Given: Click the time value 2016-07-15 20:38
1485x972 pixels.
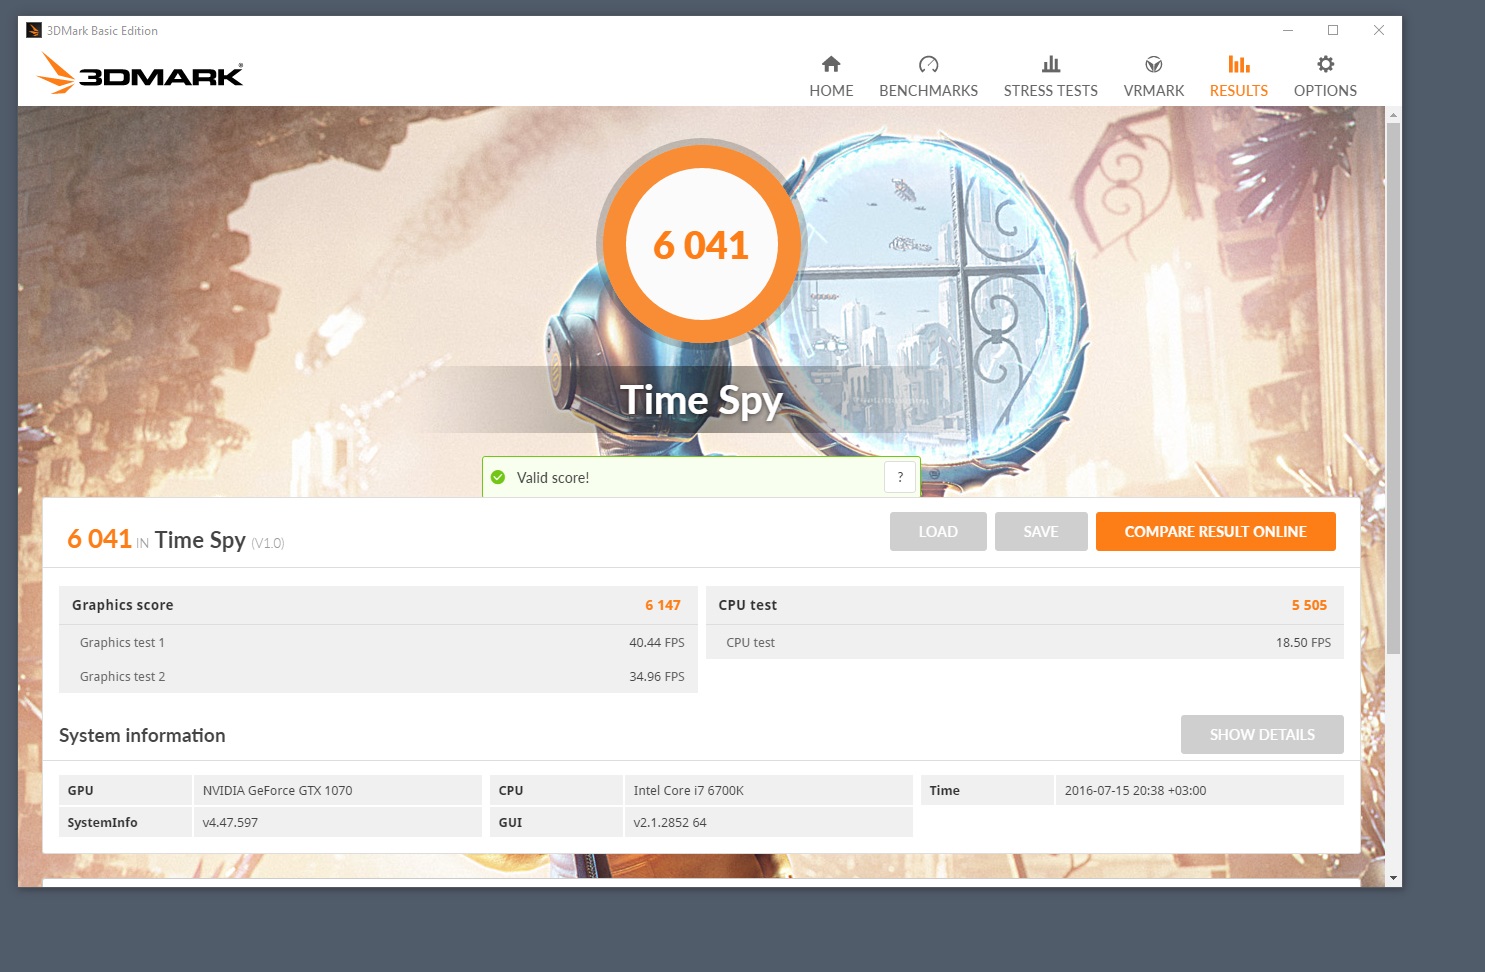Looking at the screenshot, I should click(x=1135, y=790).
